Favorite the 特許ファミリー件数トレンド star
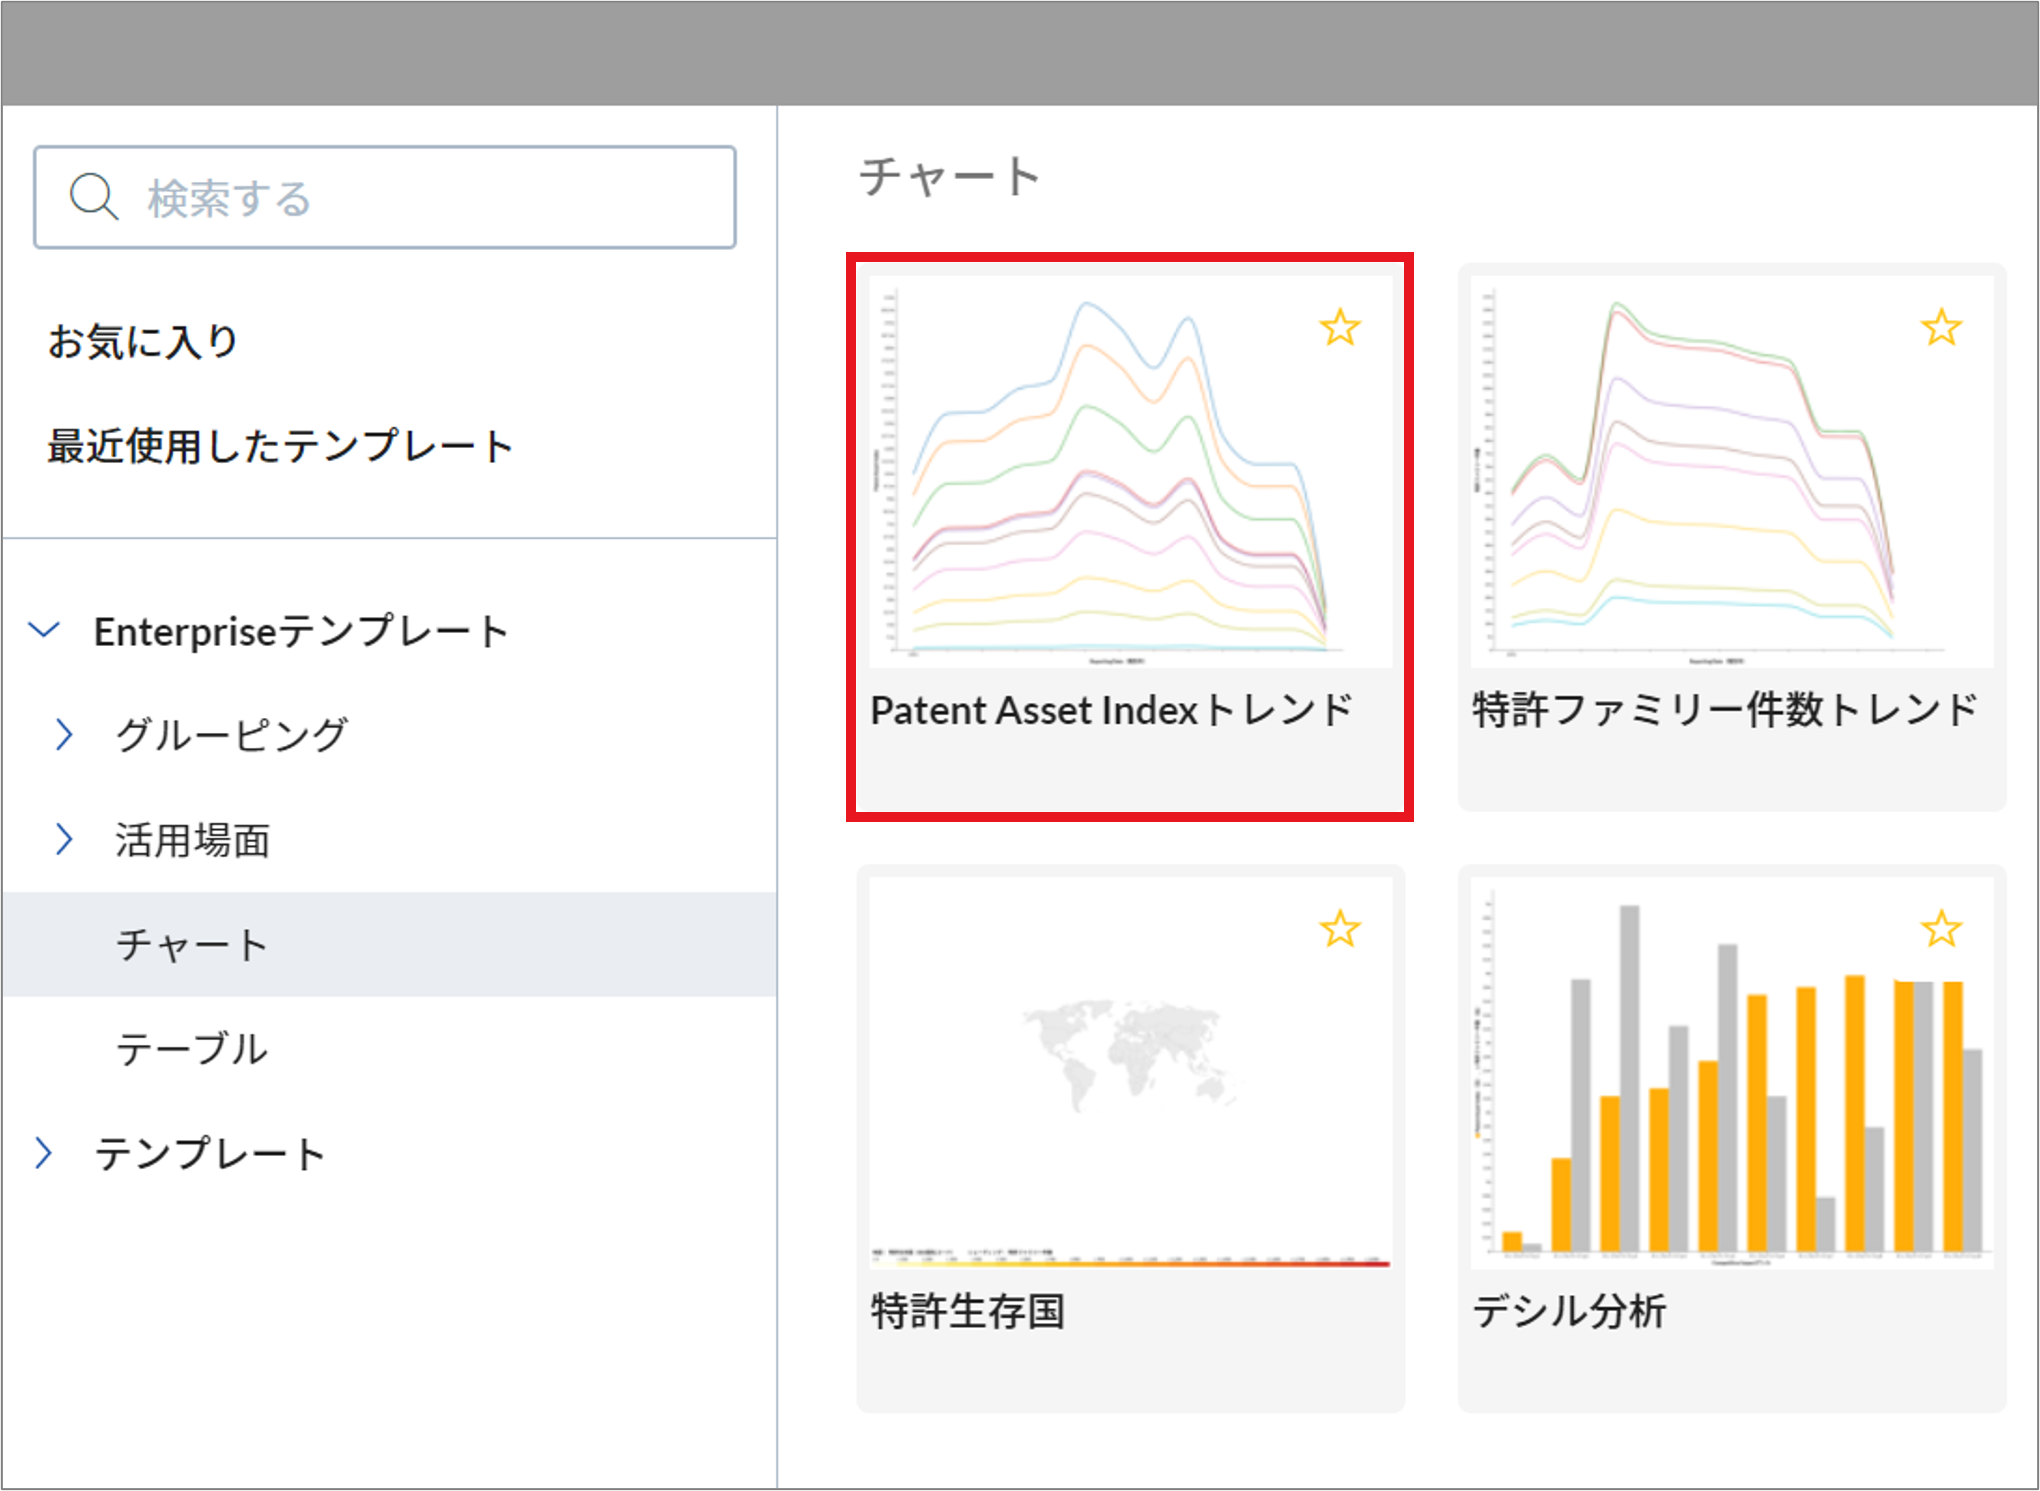This screenshot has width=2040, height=1491. [1941, 328]
